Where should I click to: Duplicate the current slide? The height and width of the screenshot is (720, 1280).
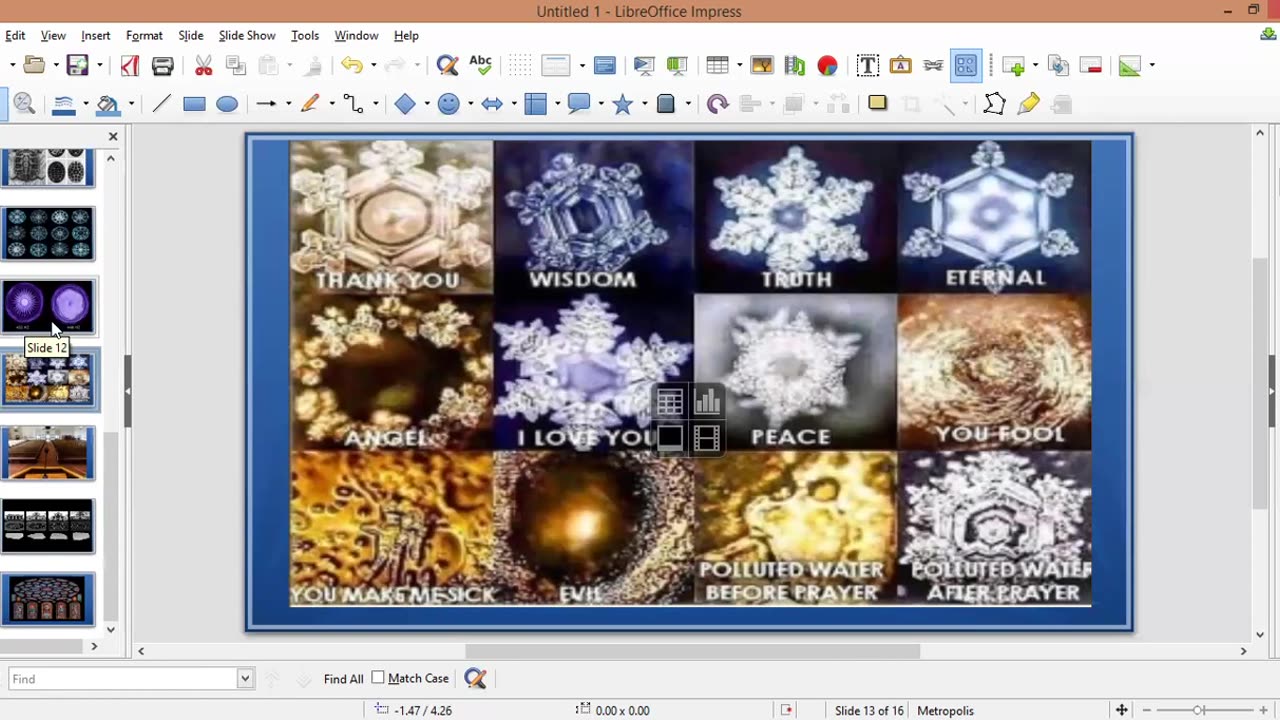[x=1058, y=66]
